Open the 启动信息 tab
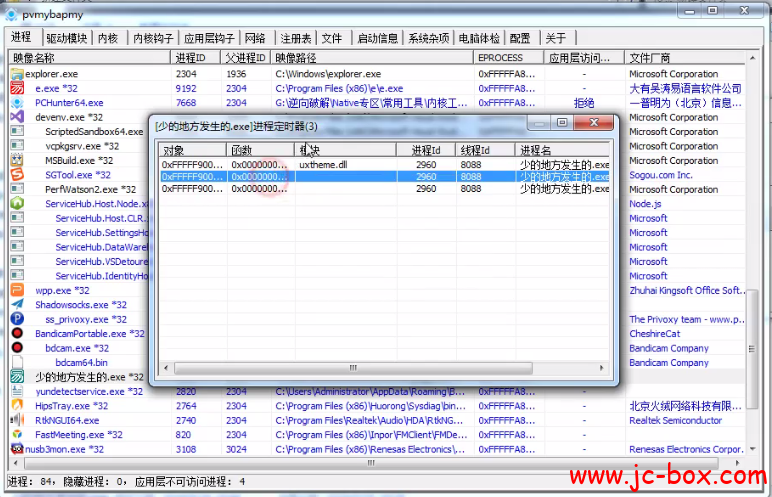This screenshot has width=772, height=497. pyautogui.click(x=377, y=38)
